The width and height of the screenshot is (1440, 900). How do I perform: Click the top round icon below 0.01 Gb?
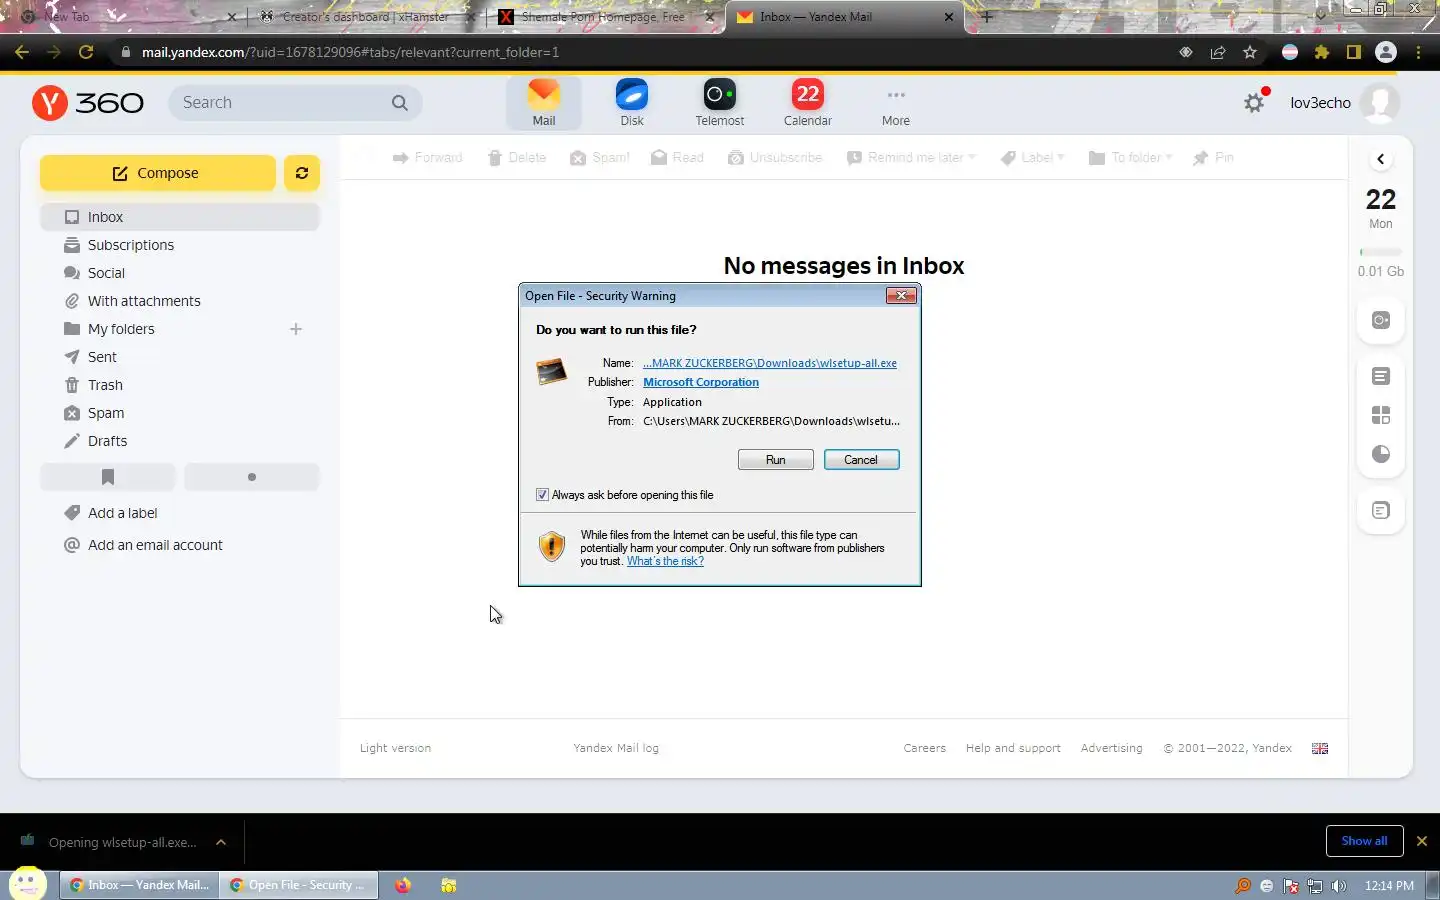pyautogui.click(x=1380, y=320)
